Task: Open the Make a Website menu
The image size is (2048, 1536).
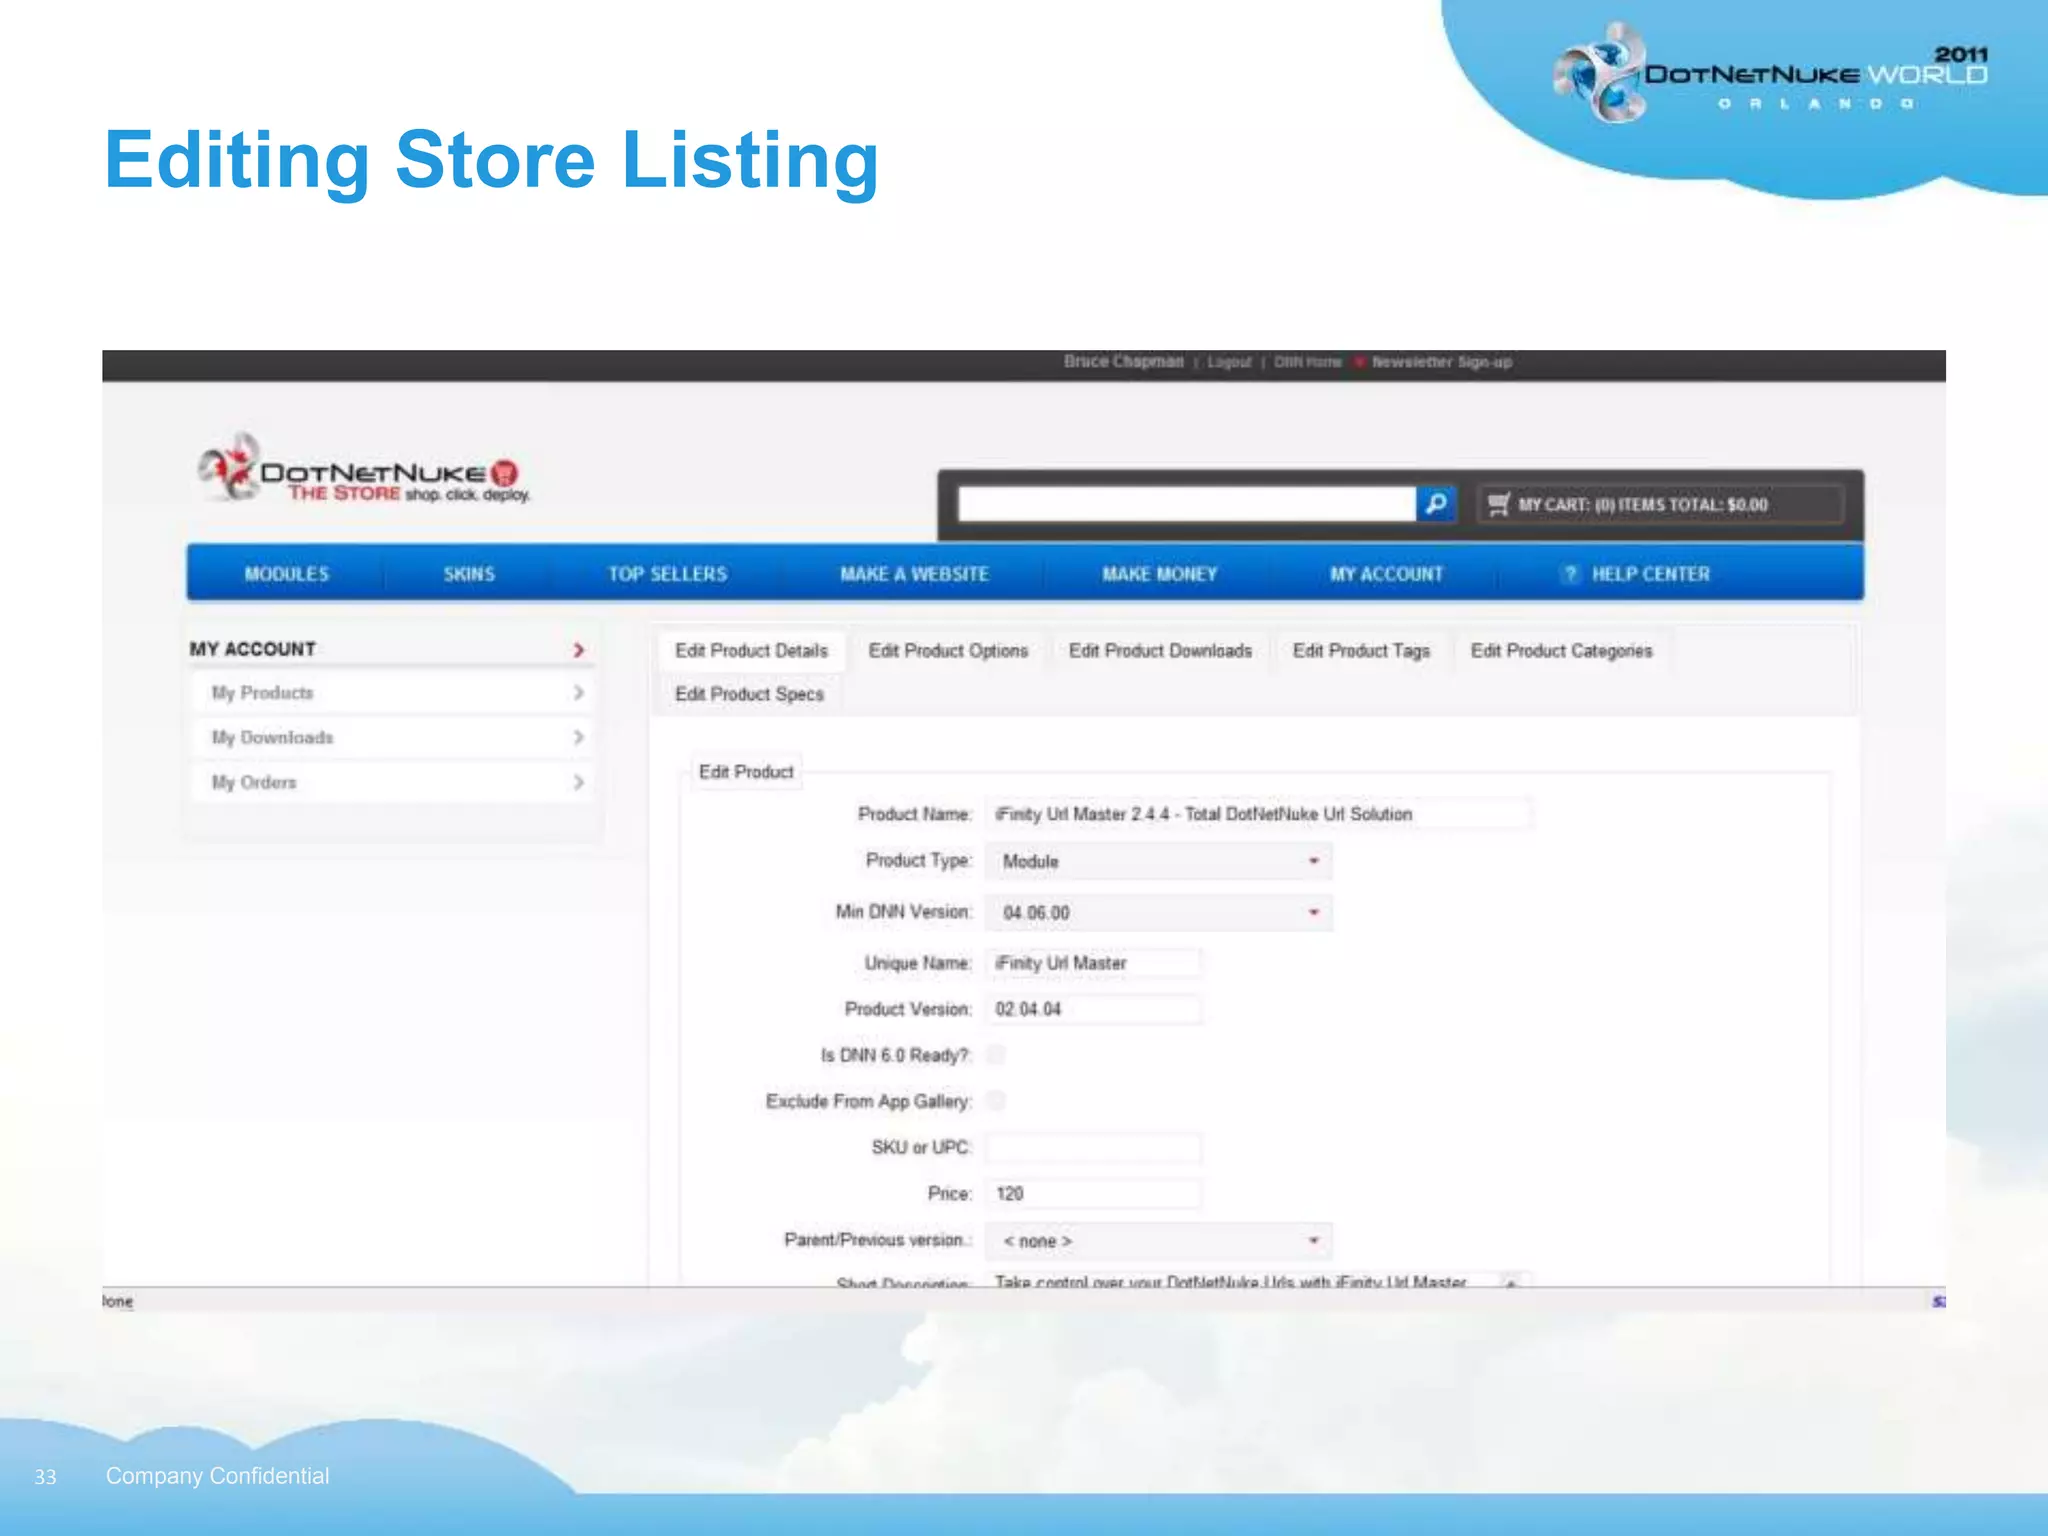Action: (x=914, y=574)
